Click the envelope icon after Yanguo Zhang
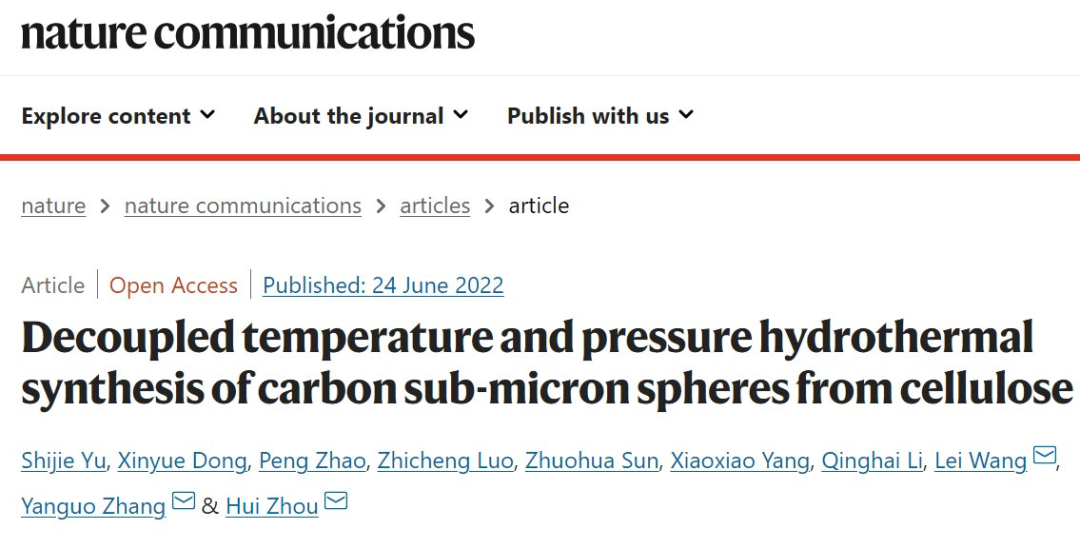The height and width of the screenshot is (549, 1080). click(x=184, y=501)
